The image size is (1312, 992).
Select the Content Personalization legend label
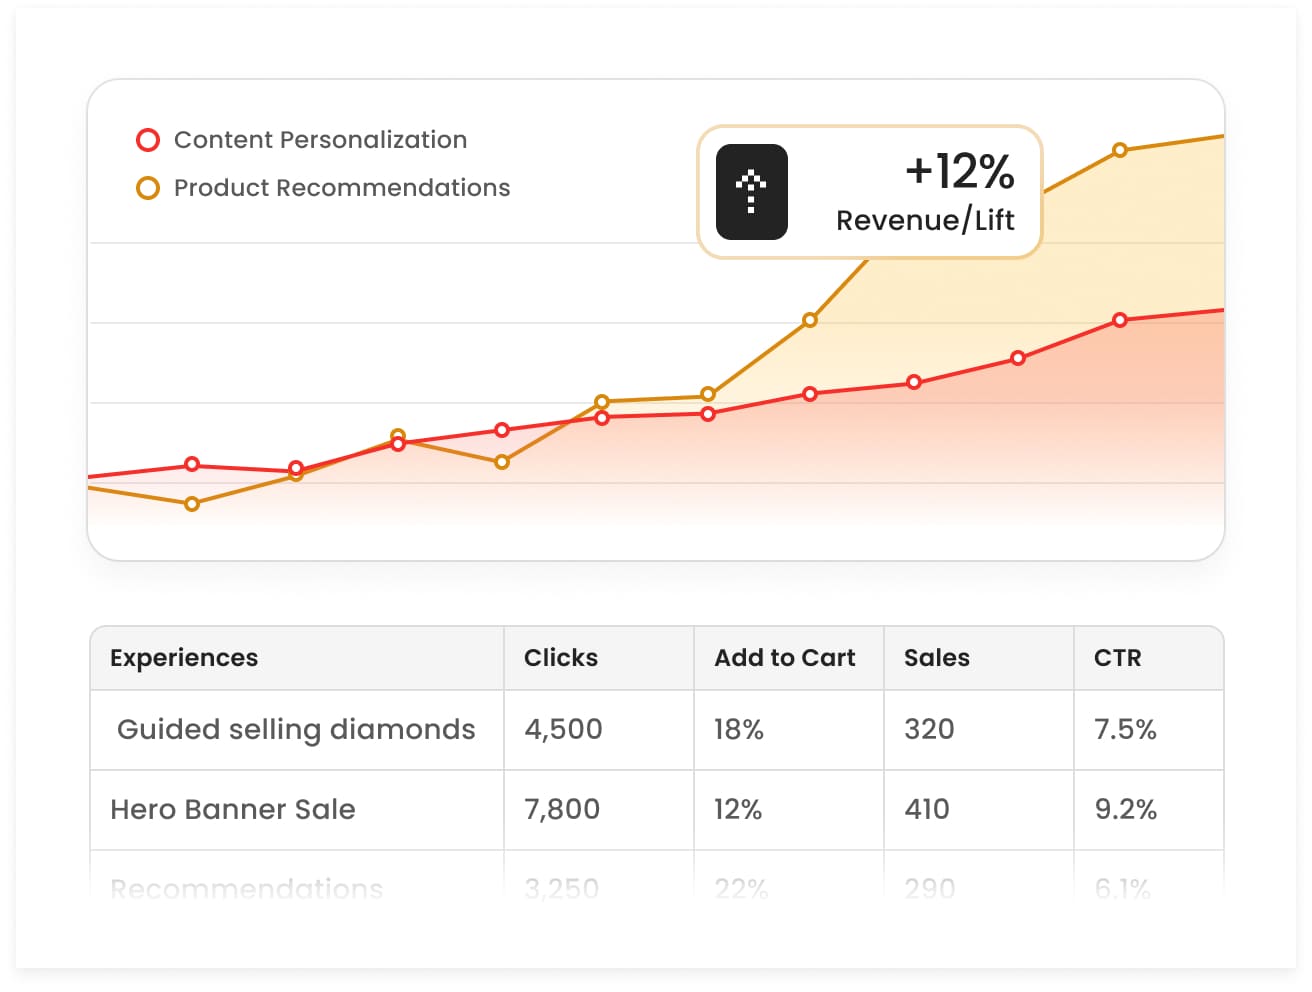coord(320,140)
